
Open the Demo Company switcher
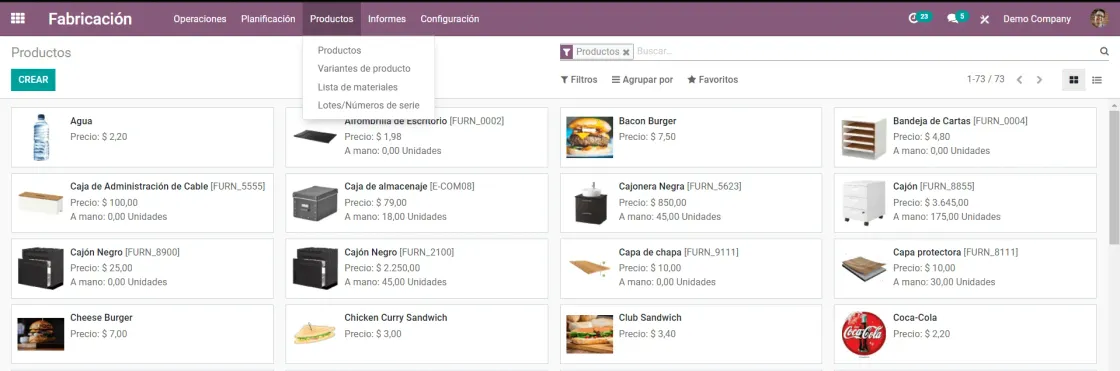(x=1036, y=19)
